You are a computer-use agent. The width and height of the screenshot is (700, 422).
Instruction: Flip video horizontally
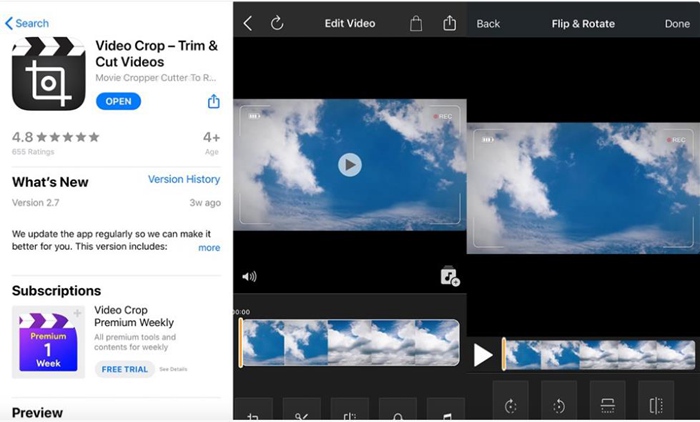655,405
